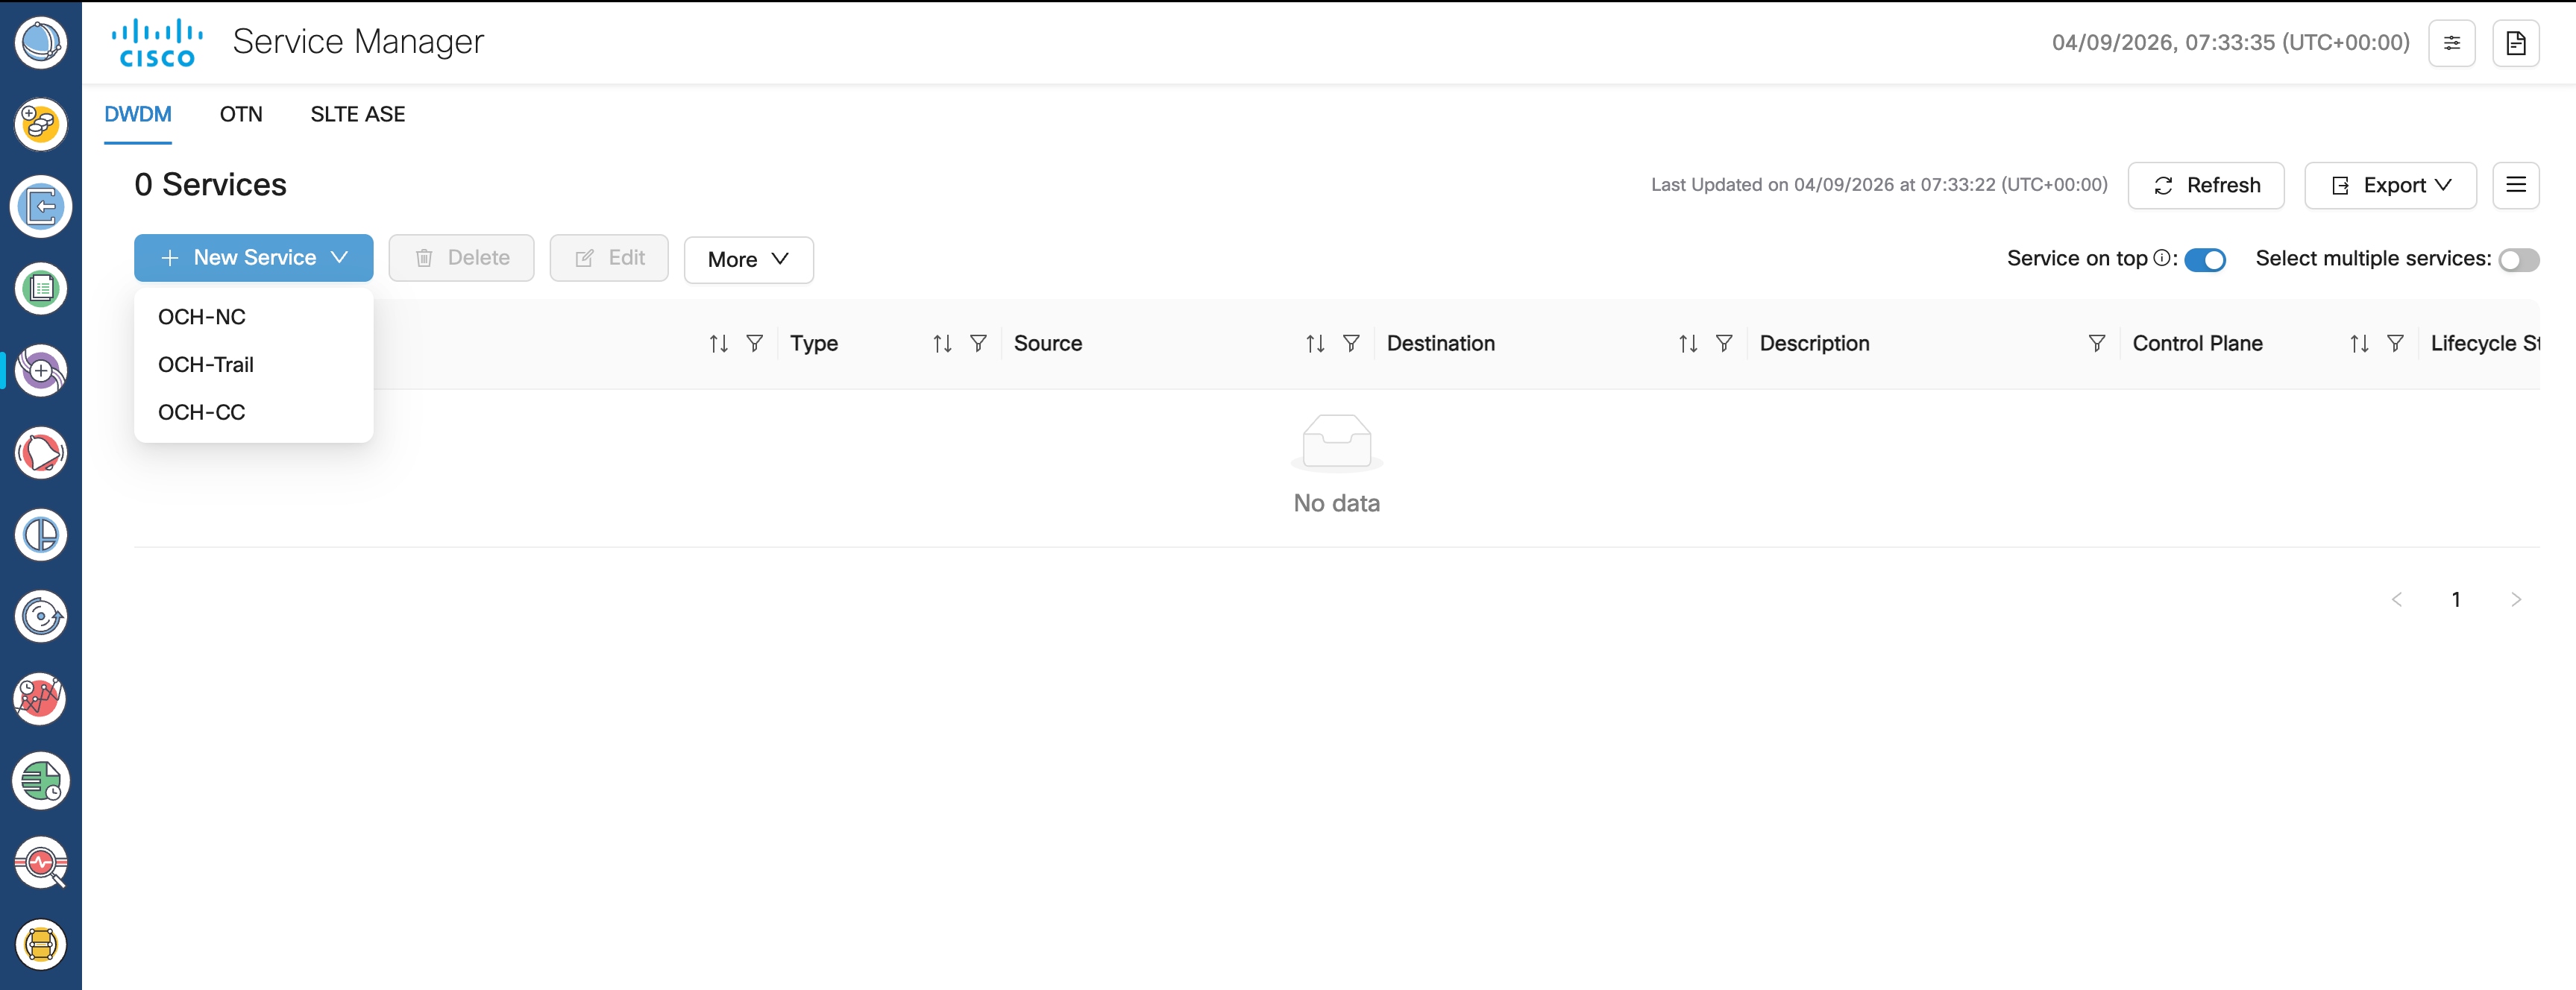
Task: Turn off Service on top toggle
Action: 2204,260
